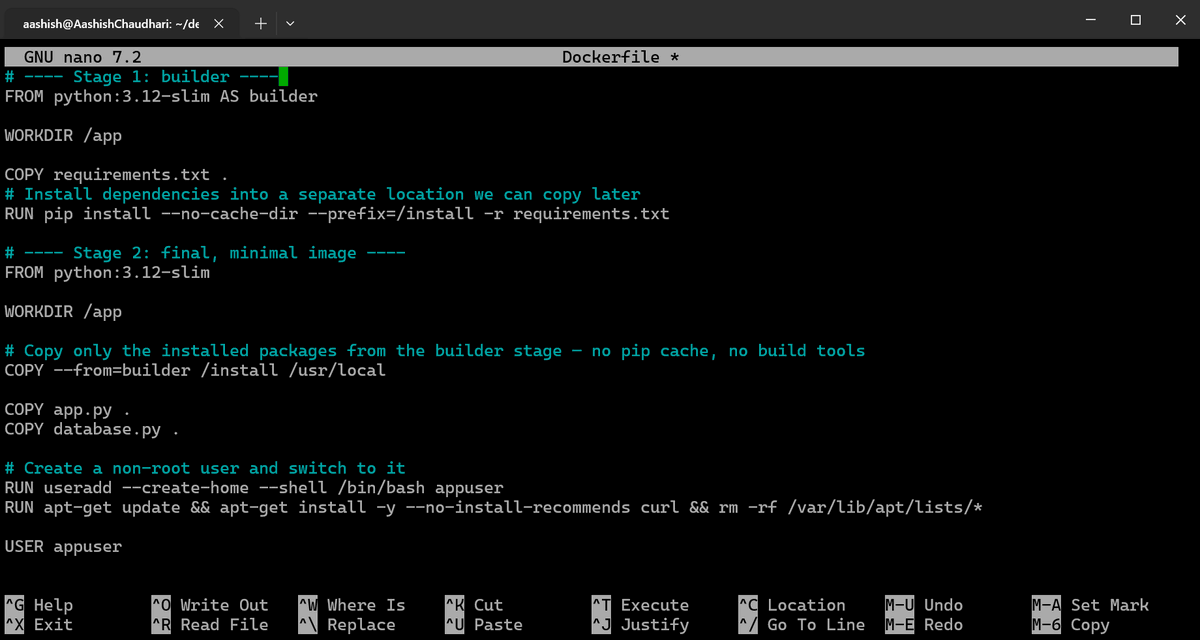Click the Stage 2: final, minimal image comment
This screenshot has height=640, width=1200.
[x=205, y=253]
